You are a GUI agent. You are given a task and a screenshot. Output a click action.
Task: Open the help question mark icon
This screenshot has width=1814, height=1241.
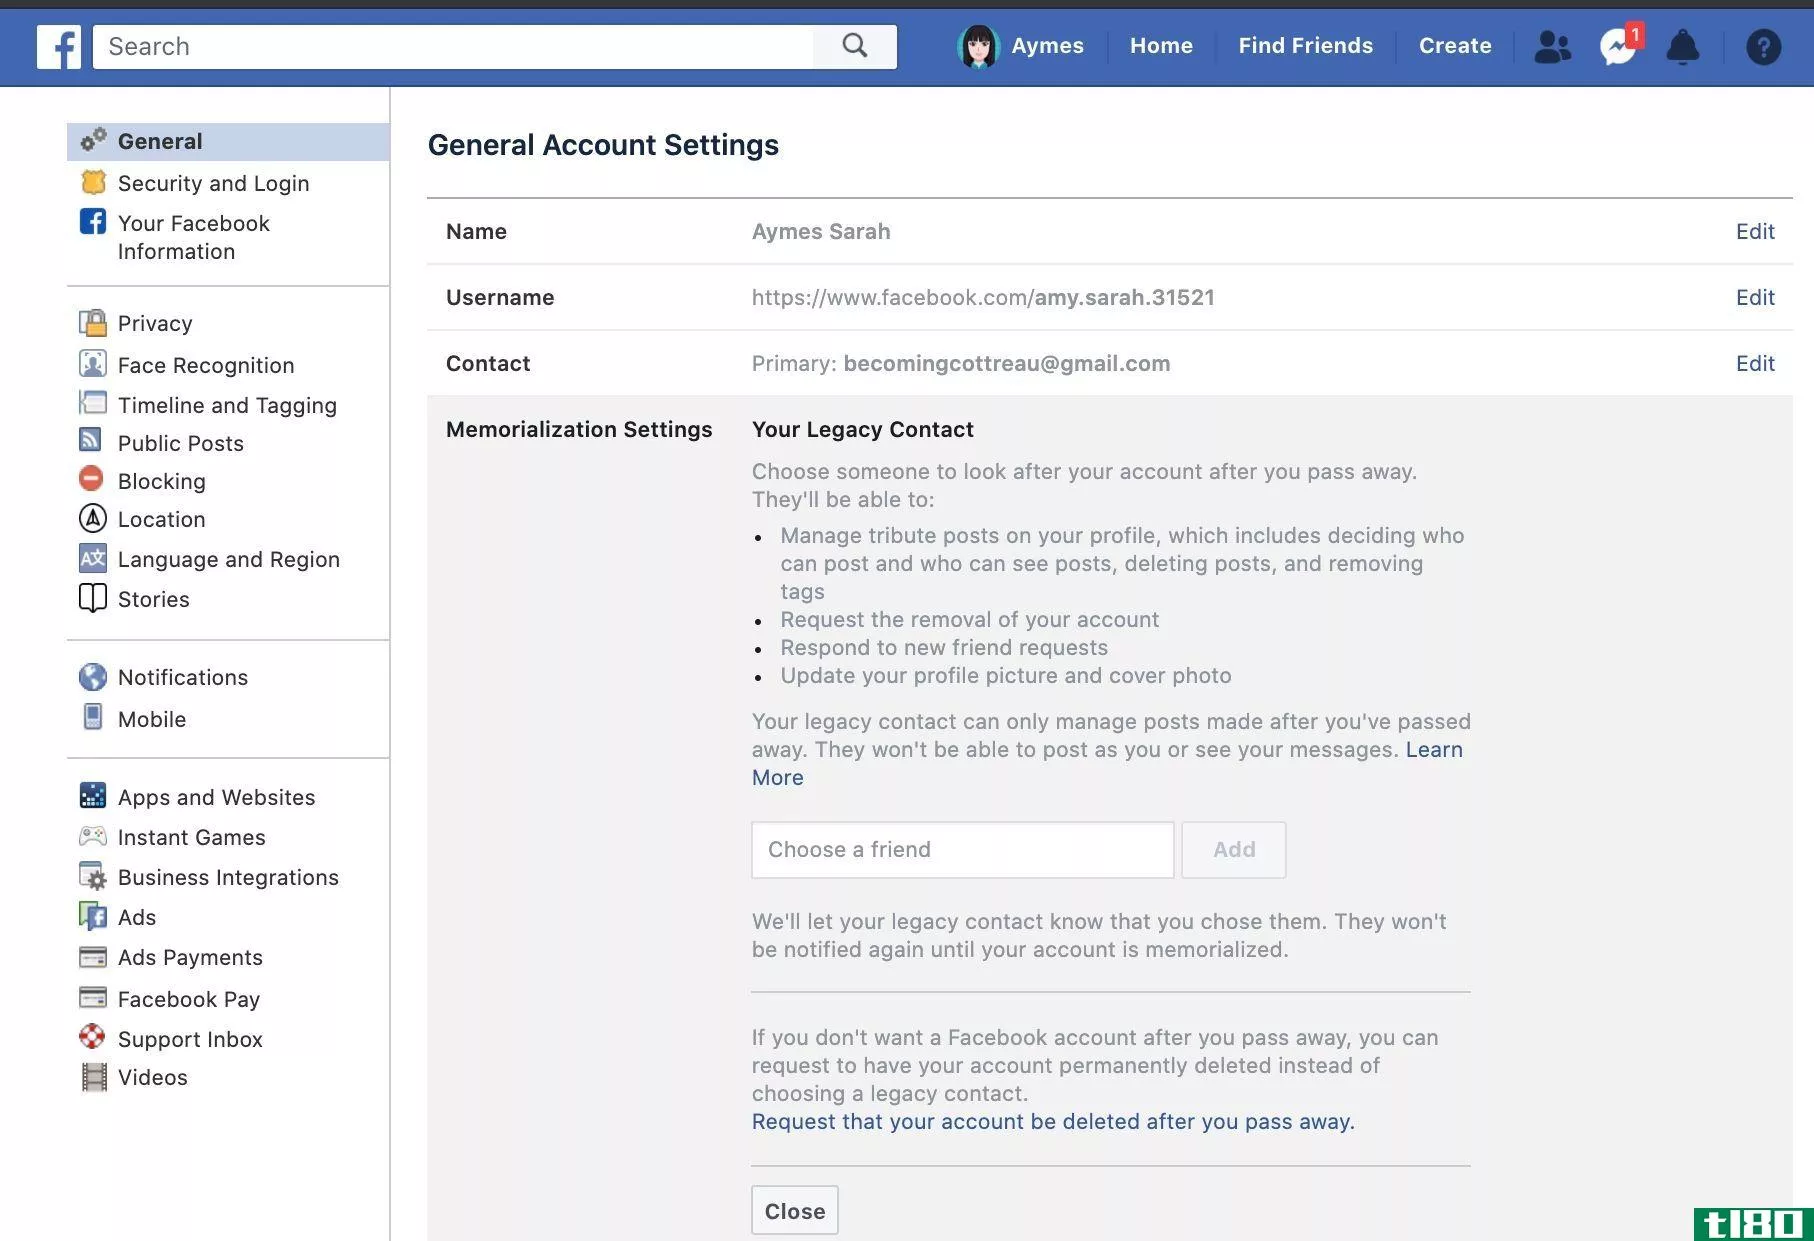coord(1763,46)
